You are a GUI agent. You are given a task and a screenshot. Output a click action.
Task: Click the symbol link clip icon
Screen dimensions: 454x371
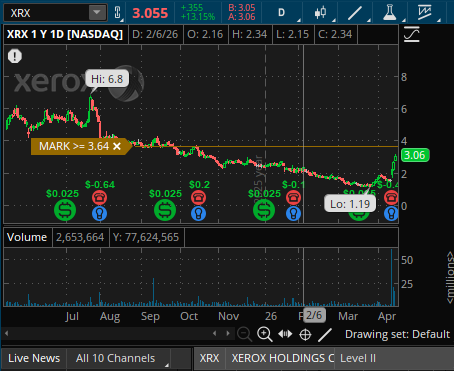pyautogui.click(x=117, y=13)
